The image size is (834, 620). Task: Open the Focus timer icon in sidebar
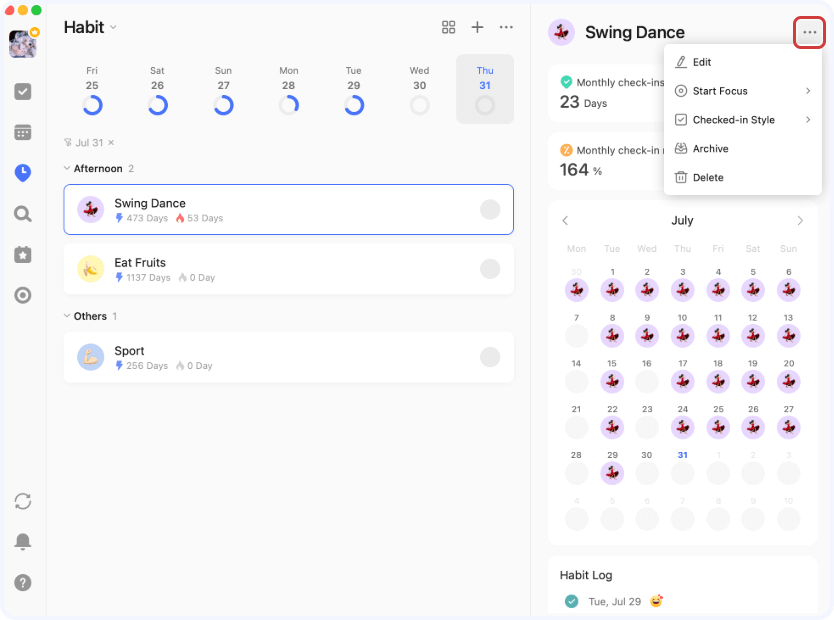click(23, 295)
